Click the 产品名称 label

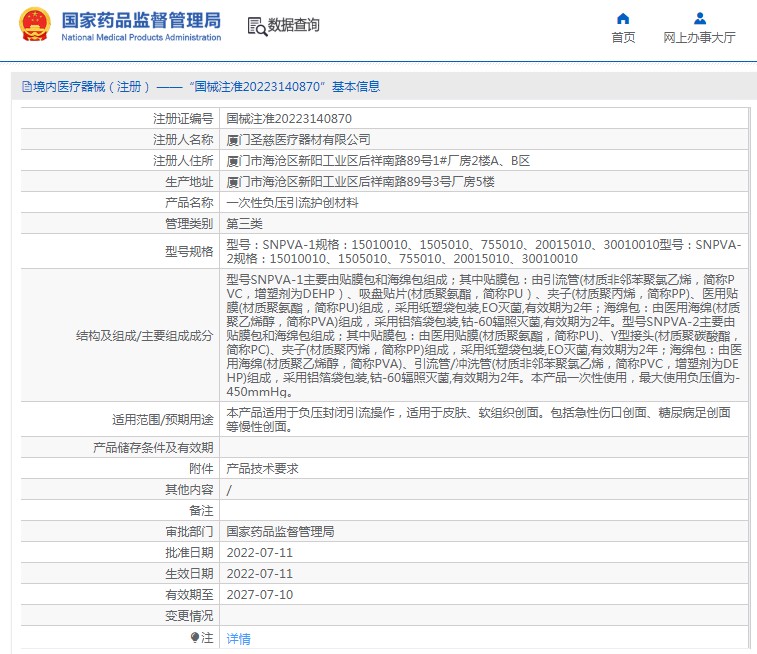coord(189,203)
